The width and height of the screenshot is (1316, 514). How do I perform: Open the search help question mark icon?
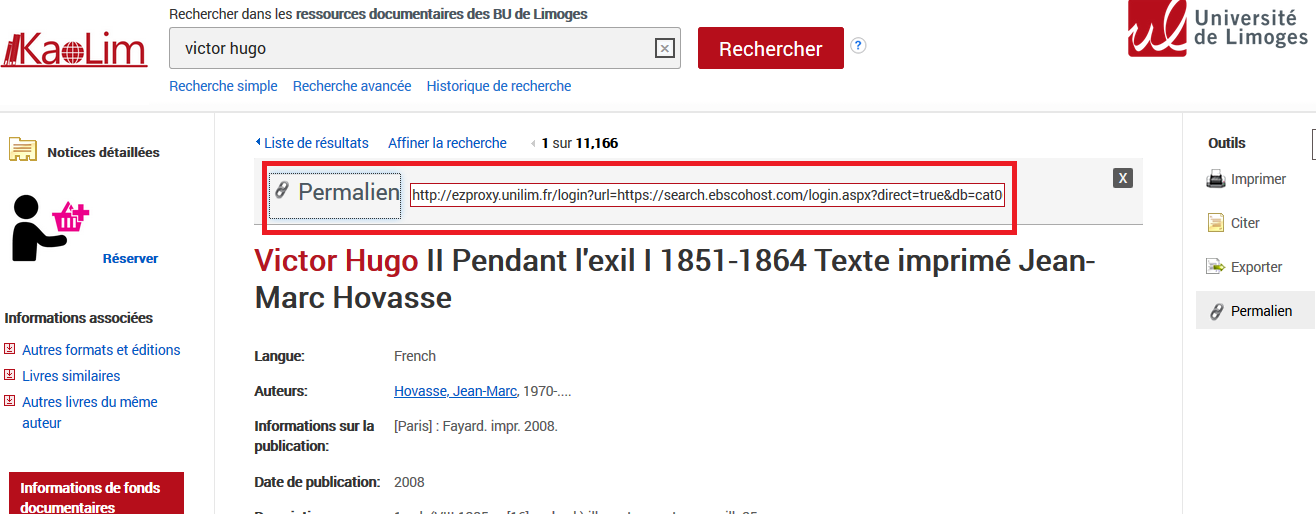(858, 46)
